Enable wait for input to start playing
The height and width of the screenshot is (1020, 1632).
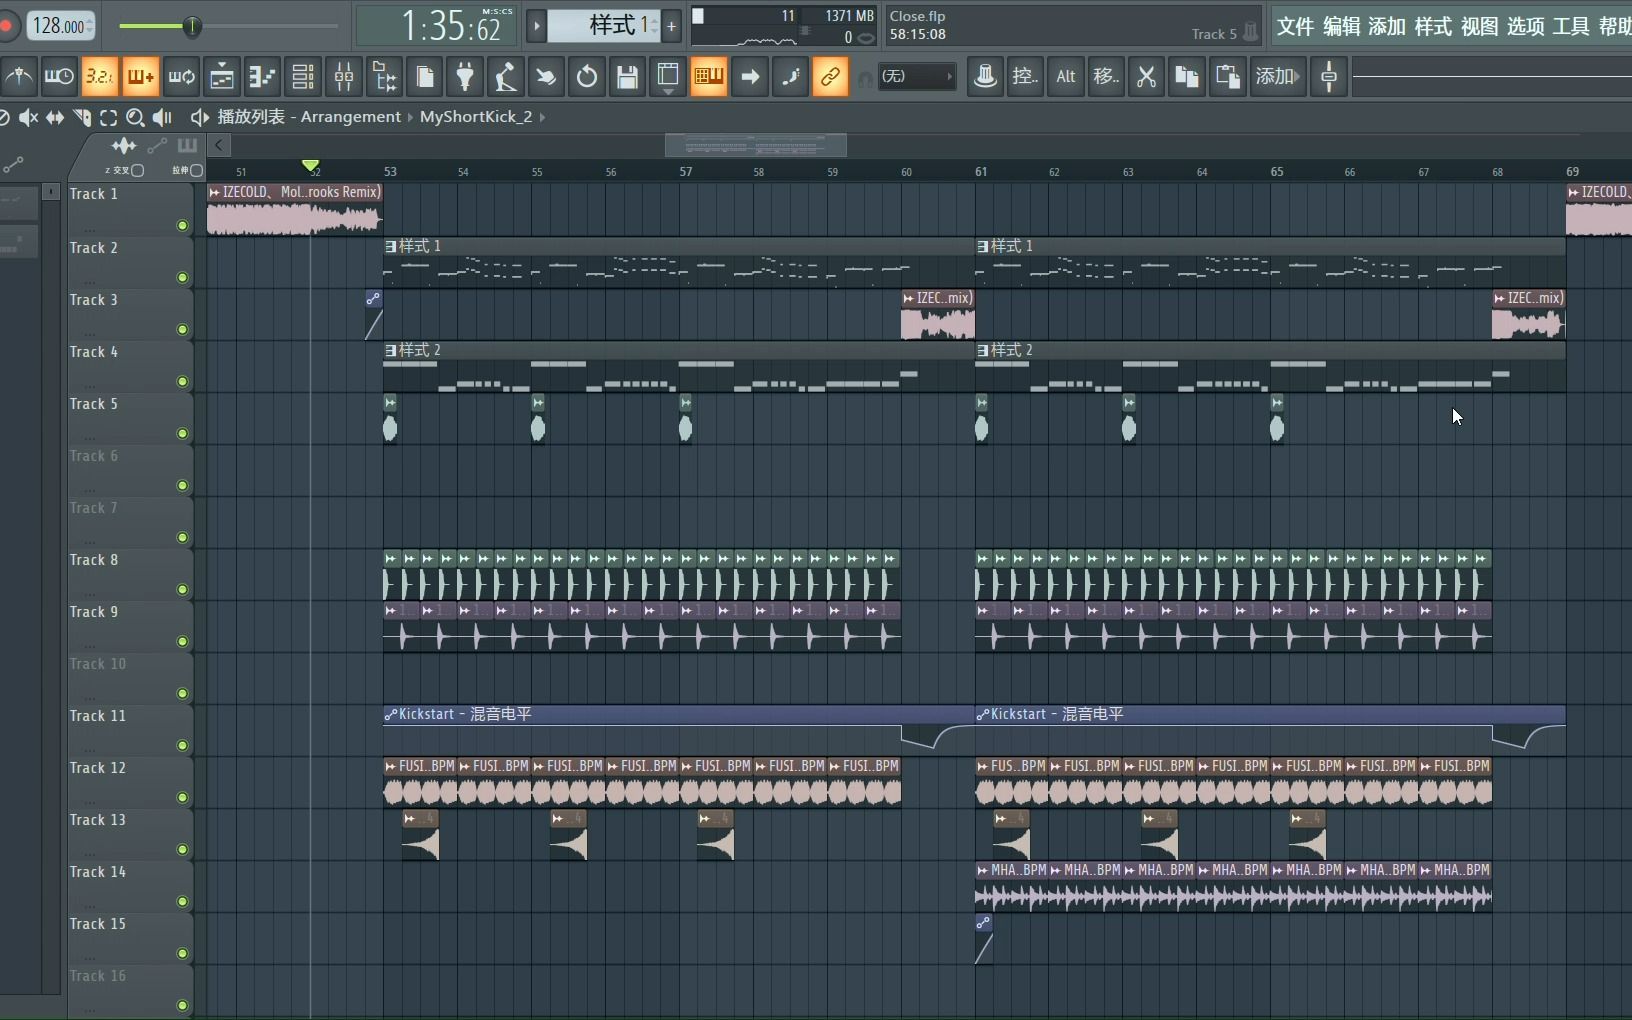tap(59, 77)
